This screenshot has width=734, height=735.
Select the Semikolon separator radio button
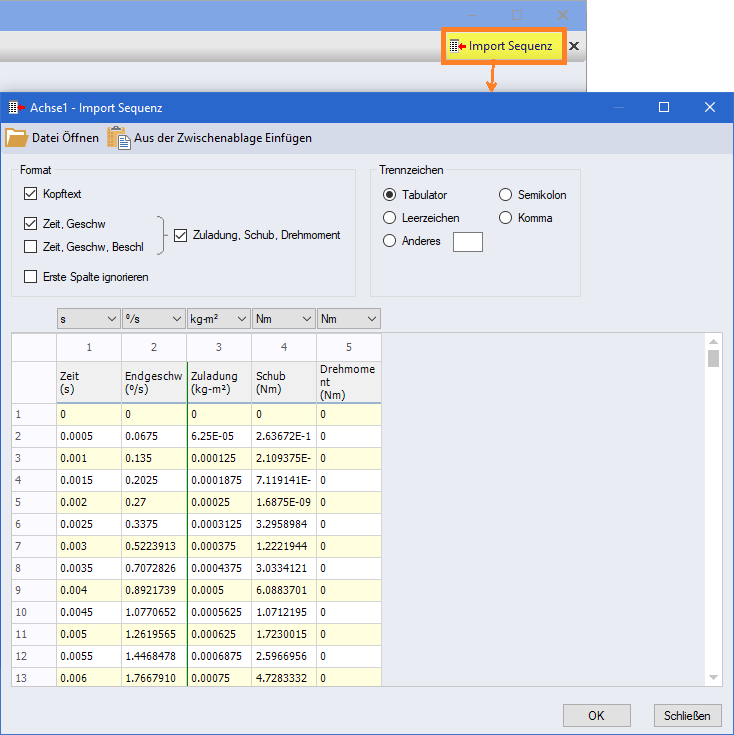pyautogui.click(x=506, y=195)
